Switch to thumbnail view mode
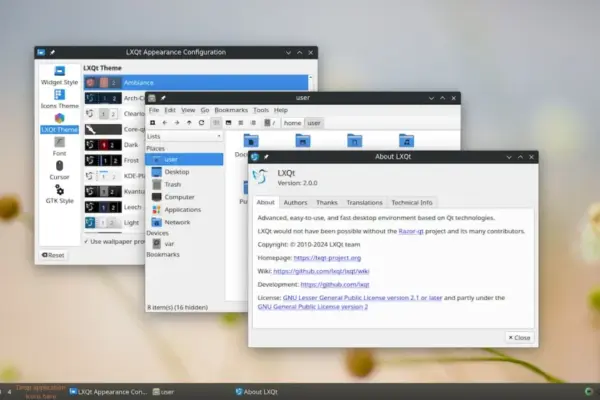The image size is (600, 400). pos(228,123)
